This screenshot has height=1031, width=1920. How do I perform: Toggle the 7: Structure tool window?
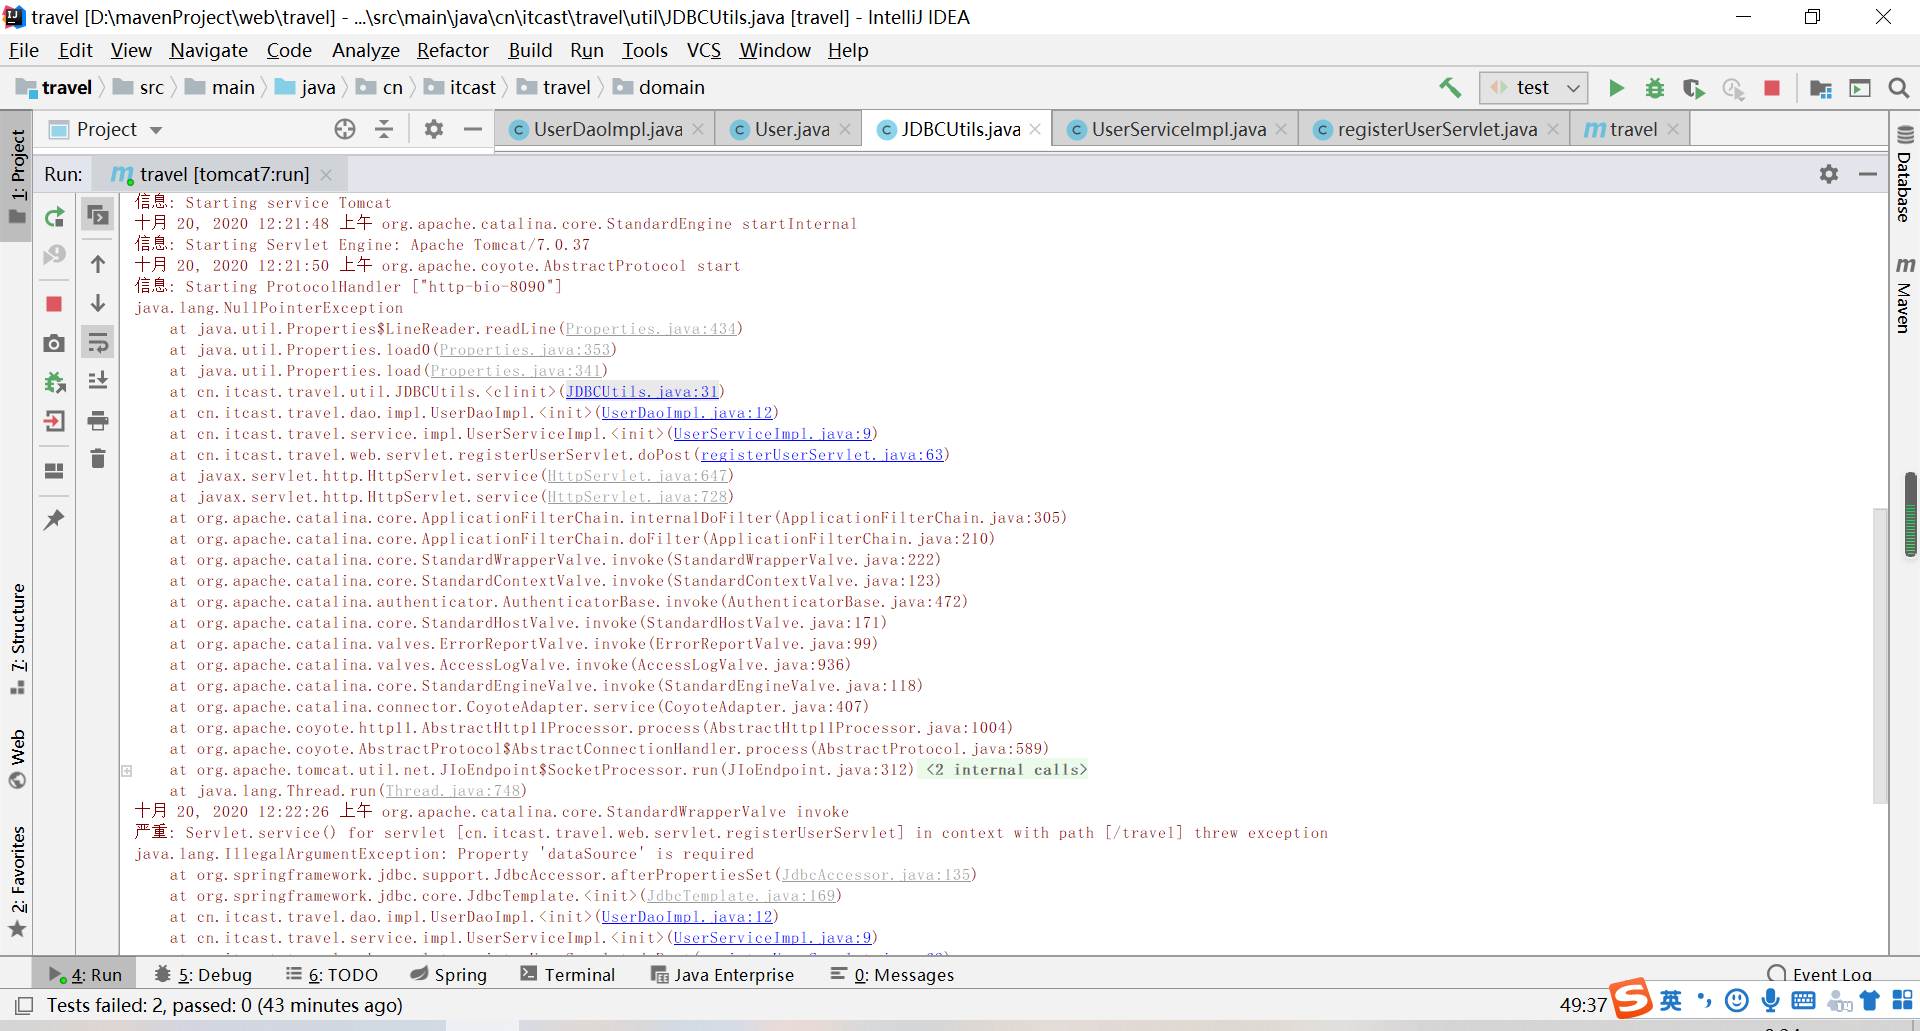point(18,638)
